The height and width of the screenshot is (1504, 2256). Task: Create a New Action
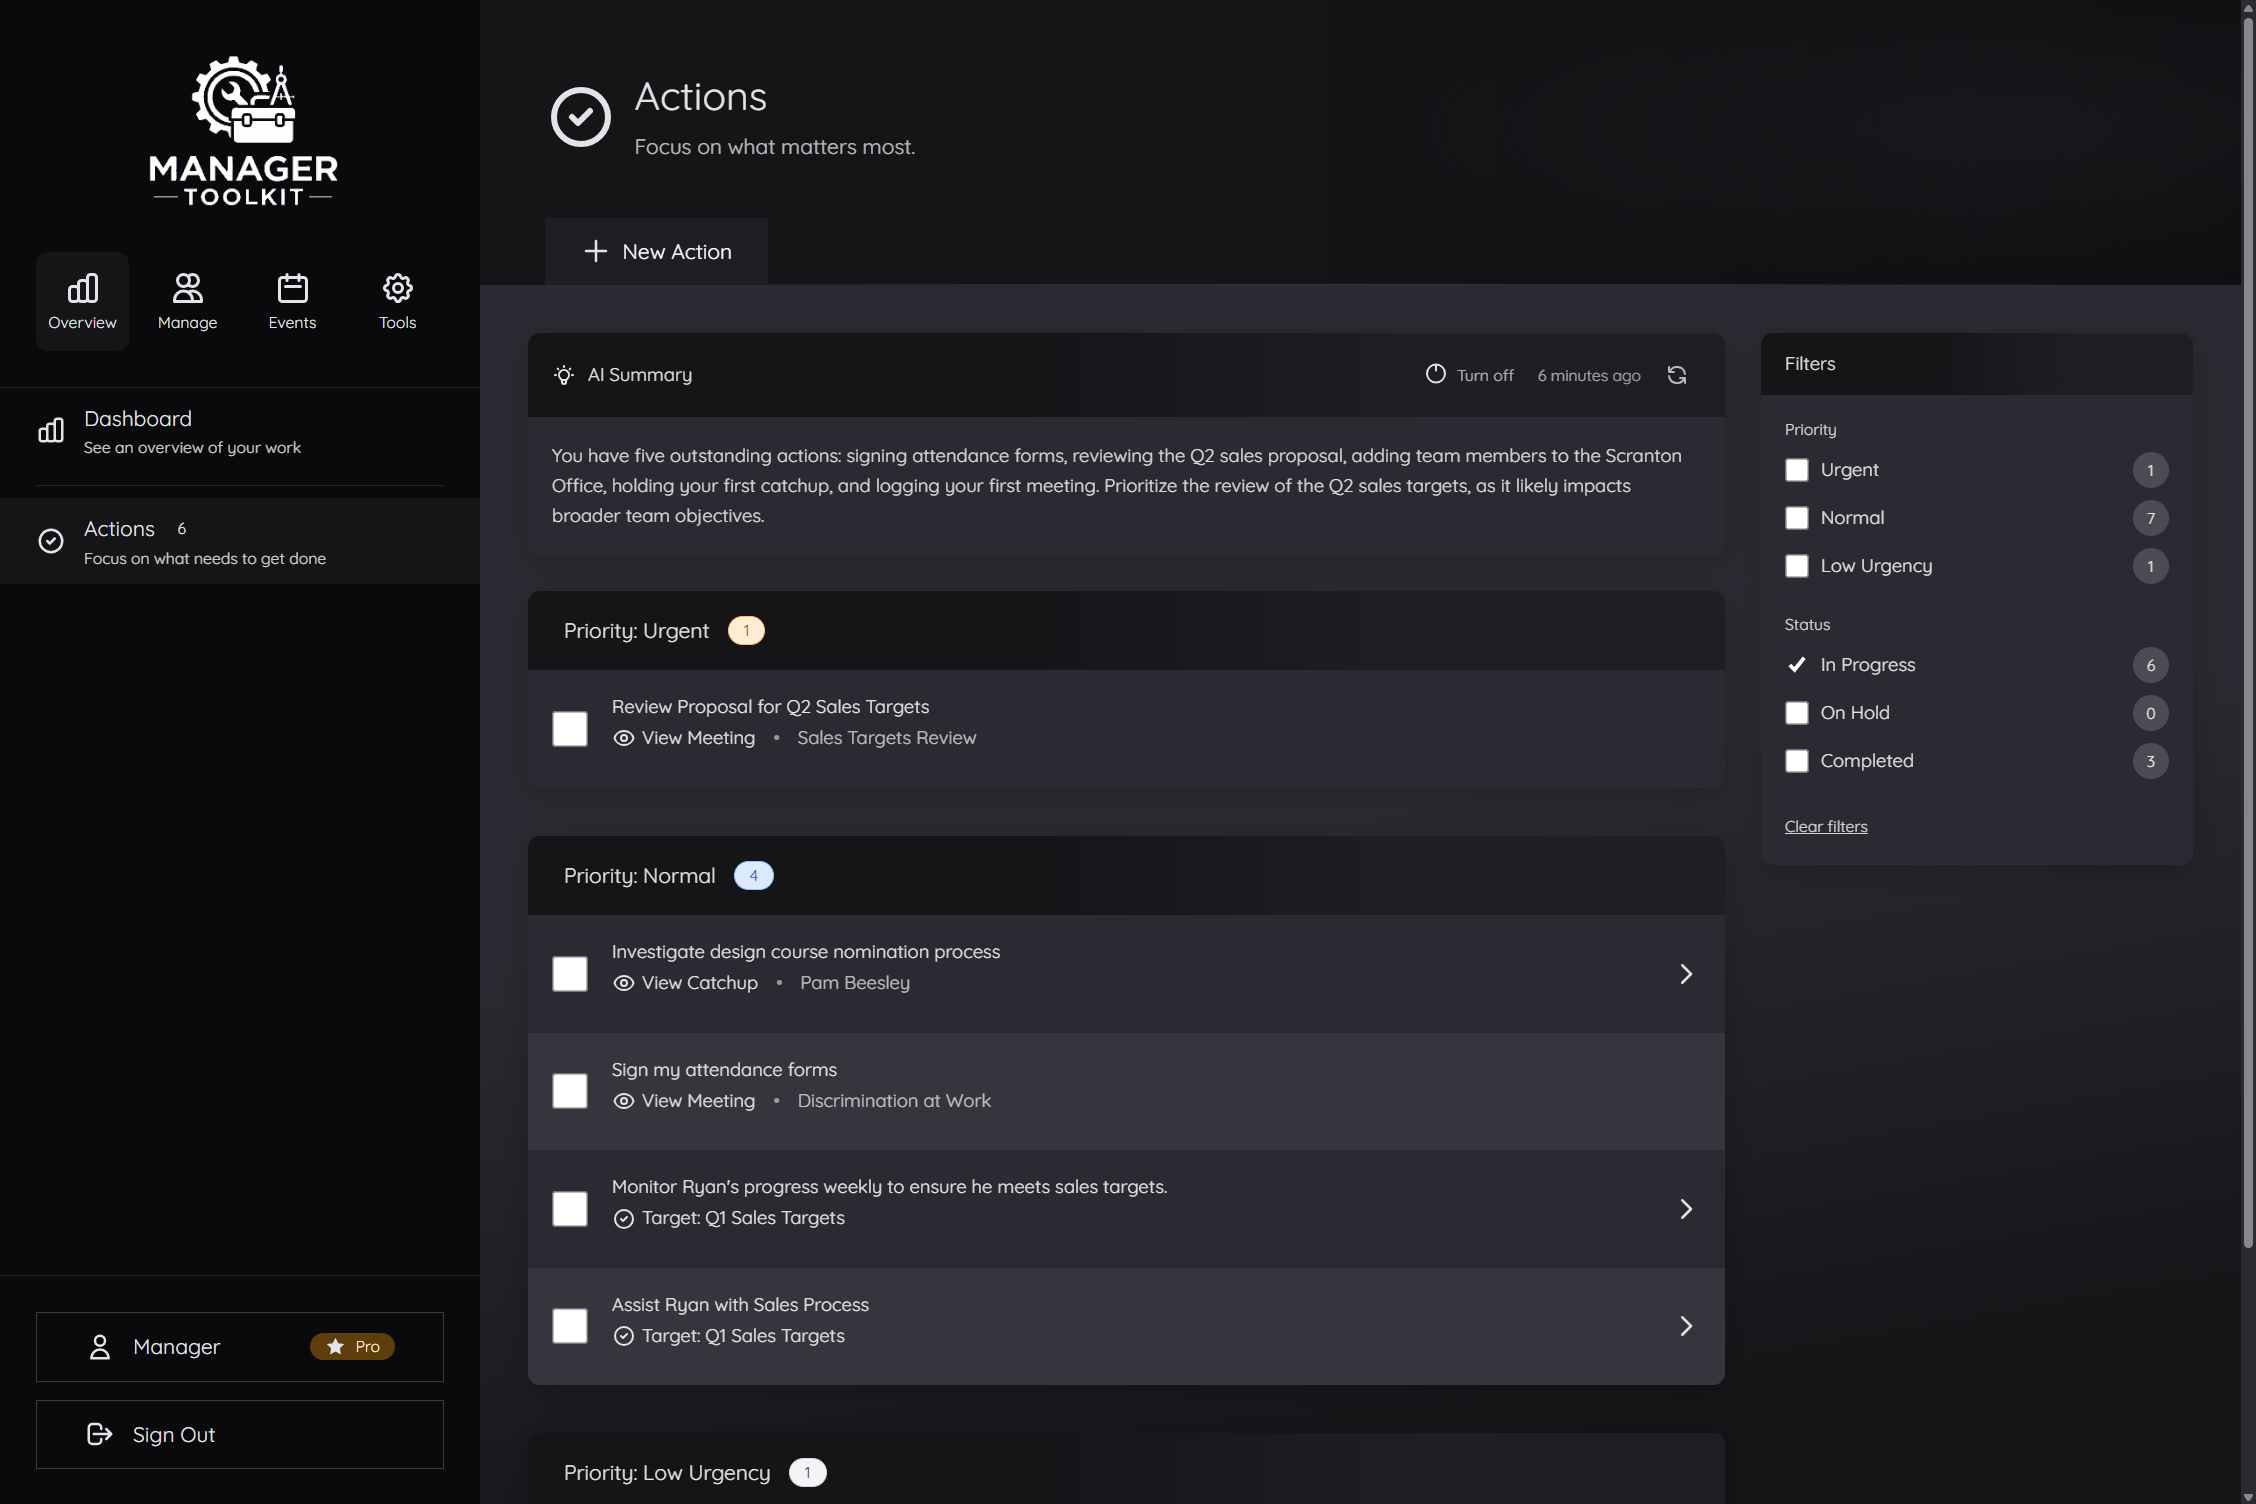[x=656, y=251]
